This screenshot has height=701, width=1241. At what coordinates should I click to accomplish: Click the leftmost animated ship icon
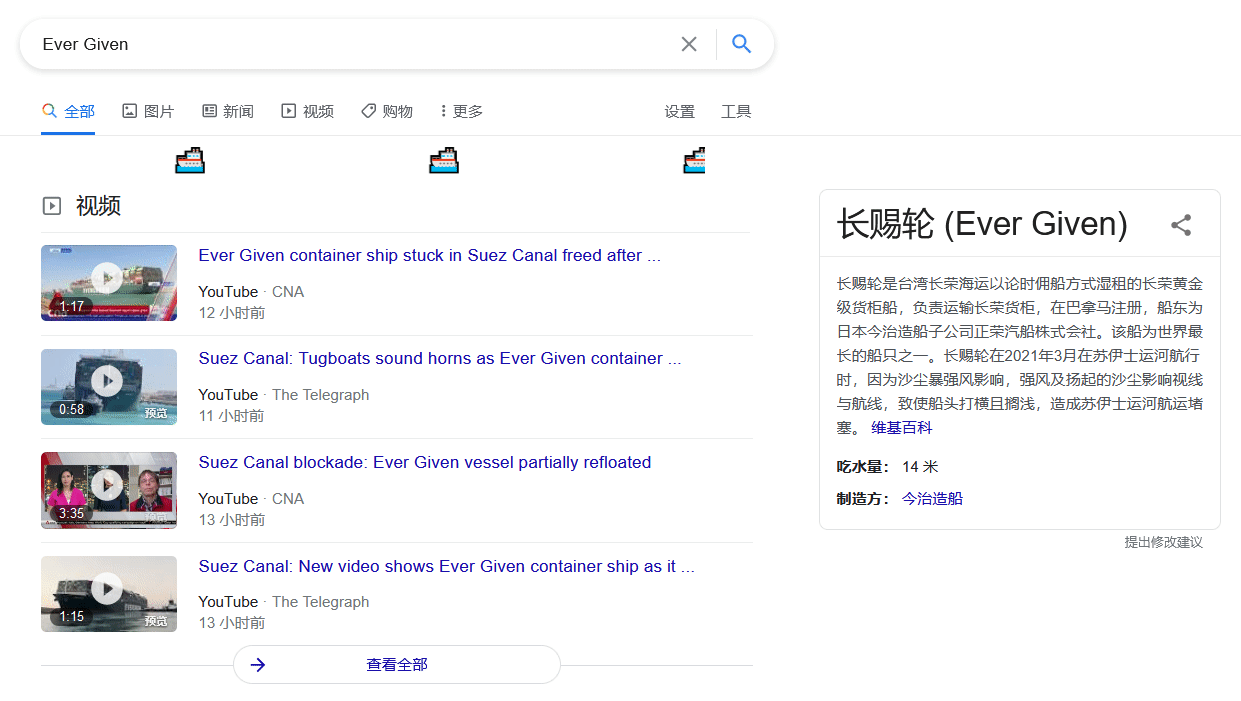click(190, 160)
